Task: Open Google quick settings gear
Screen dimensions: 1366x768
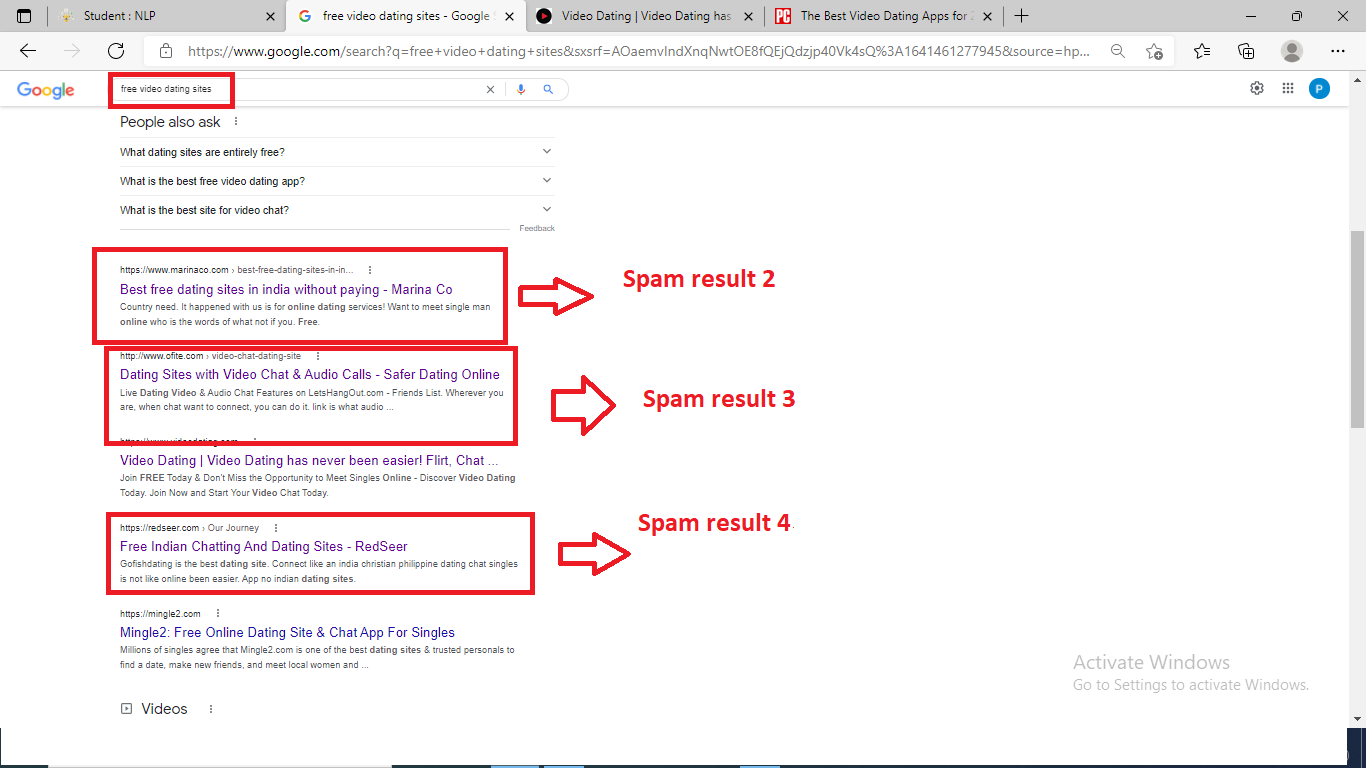Action: (1257, 88)
